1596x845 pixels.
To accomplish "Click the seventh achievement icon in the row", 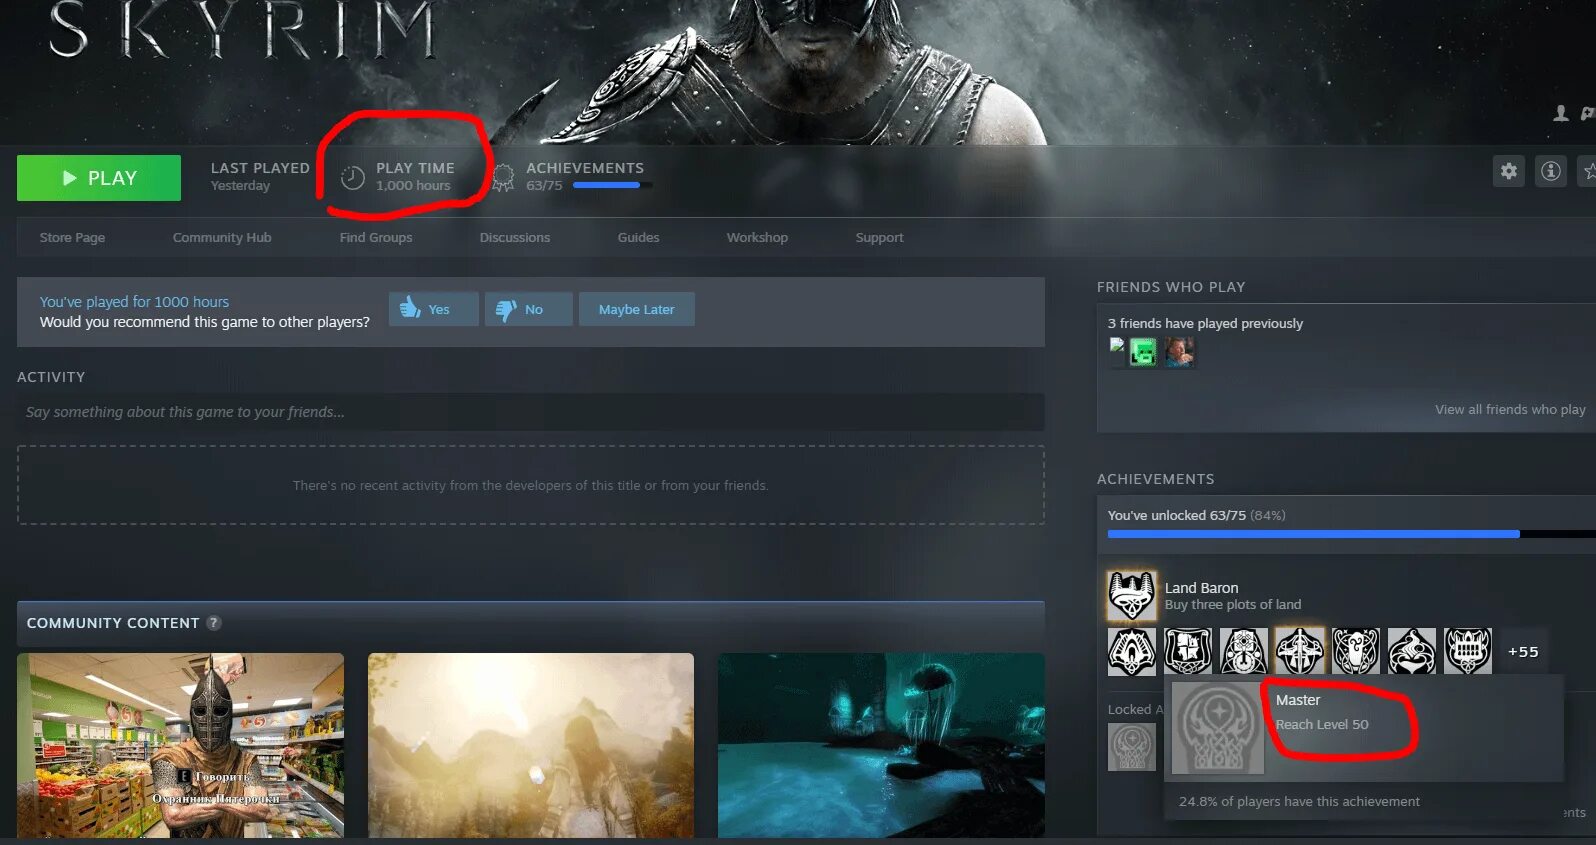I will click(1468, 652).
